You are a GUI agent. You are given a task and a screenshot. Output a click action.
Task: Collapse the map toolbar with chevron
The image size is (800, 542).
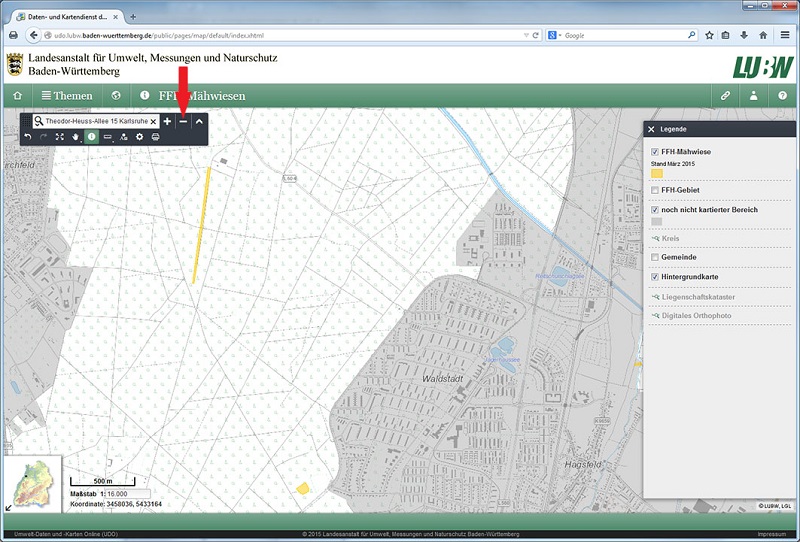[199, 121]
